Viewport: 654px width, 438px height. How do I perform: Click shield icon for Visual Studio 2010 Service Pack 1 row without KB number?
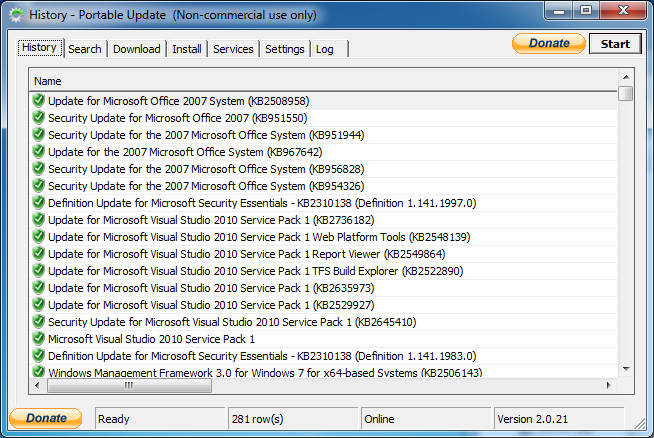(38, 339)
